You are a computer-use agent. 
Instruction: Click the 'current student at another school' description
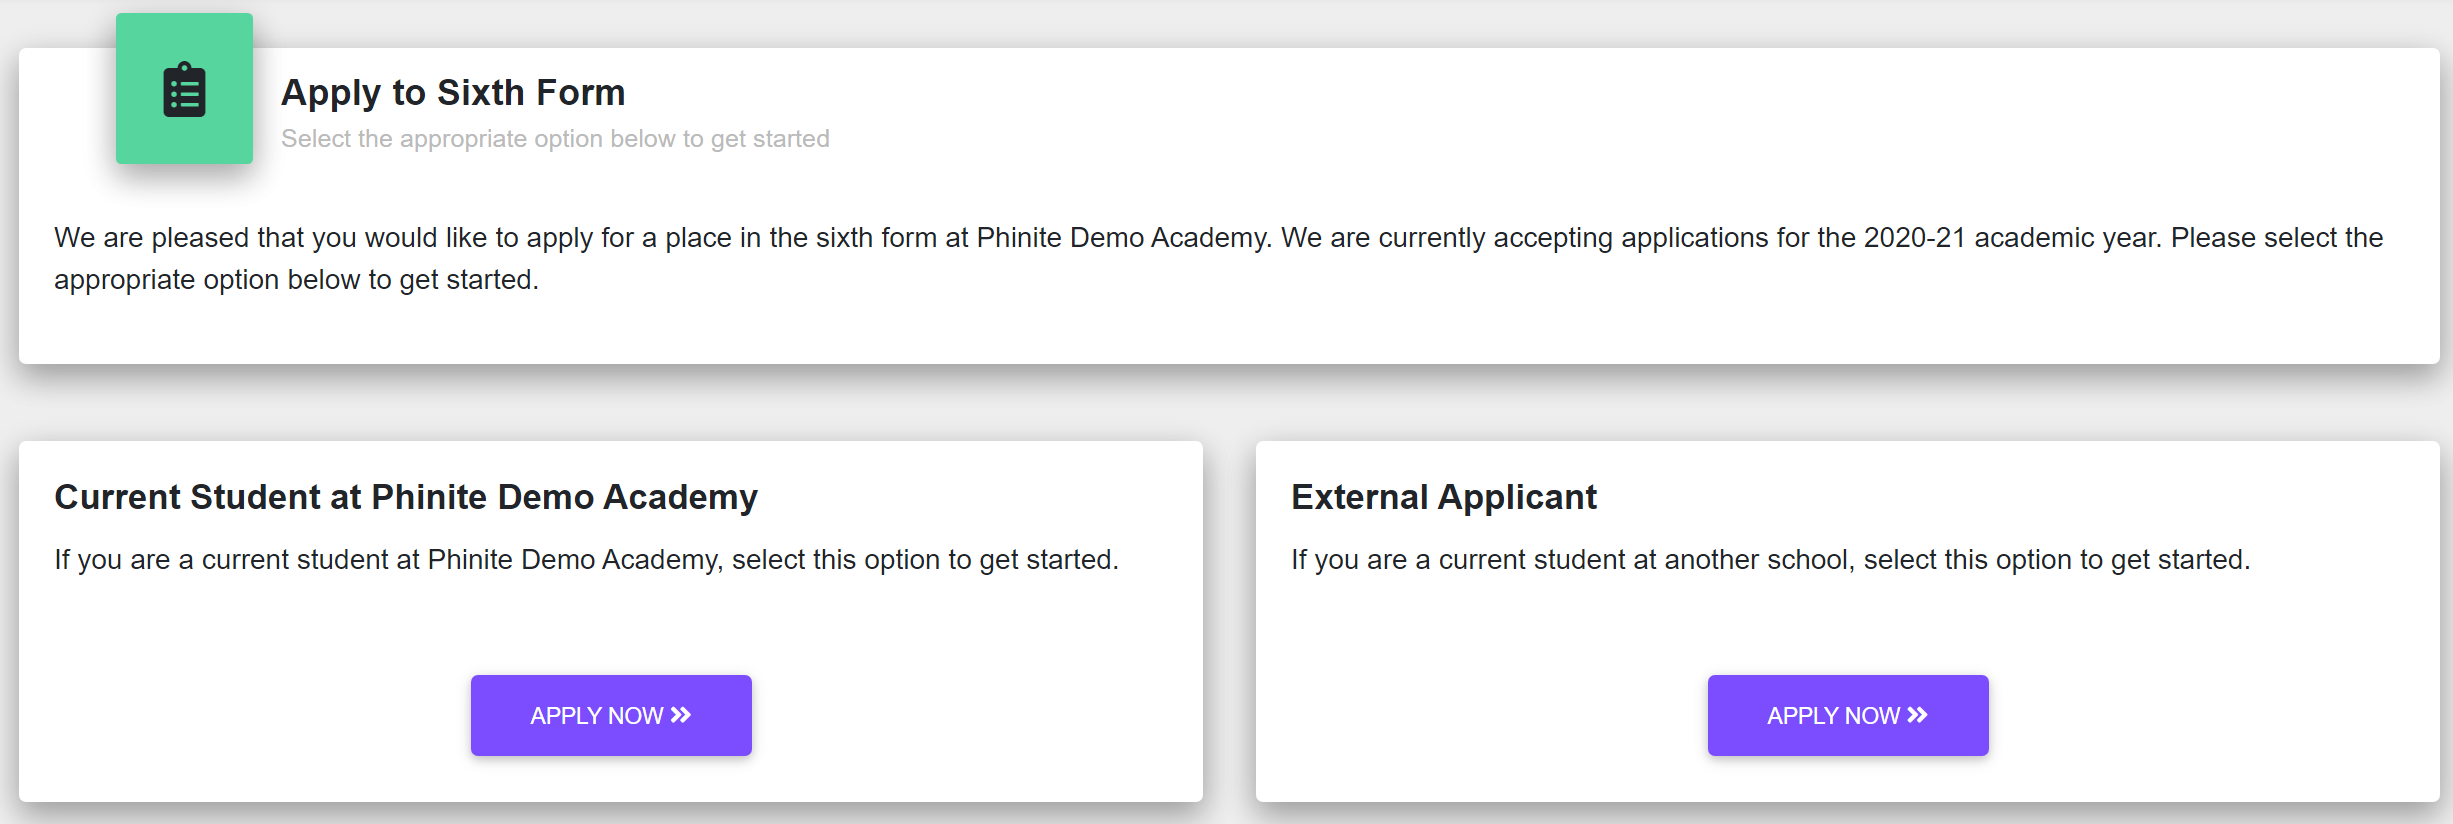pos(1771,560)
